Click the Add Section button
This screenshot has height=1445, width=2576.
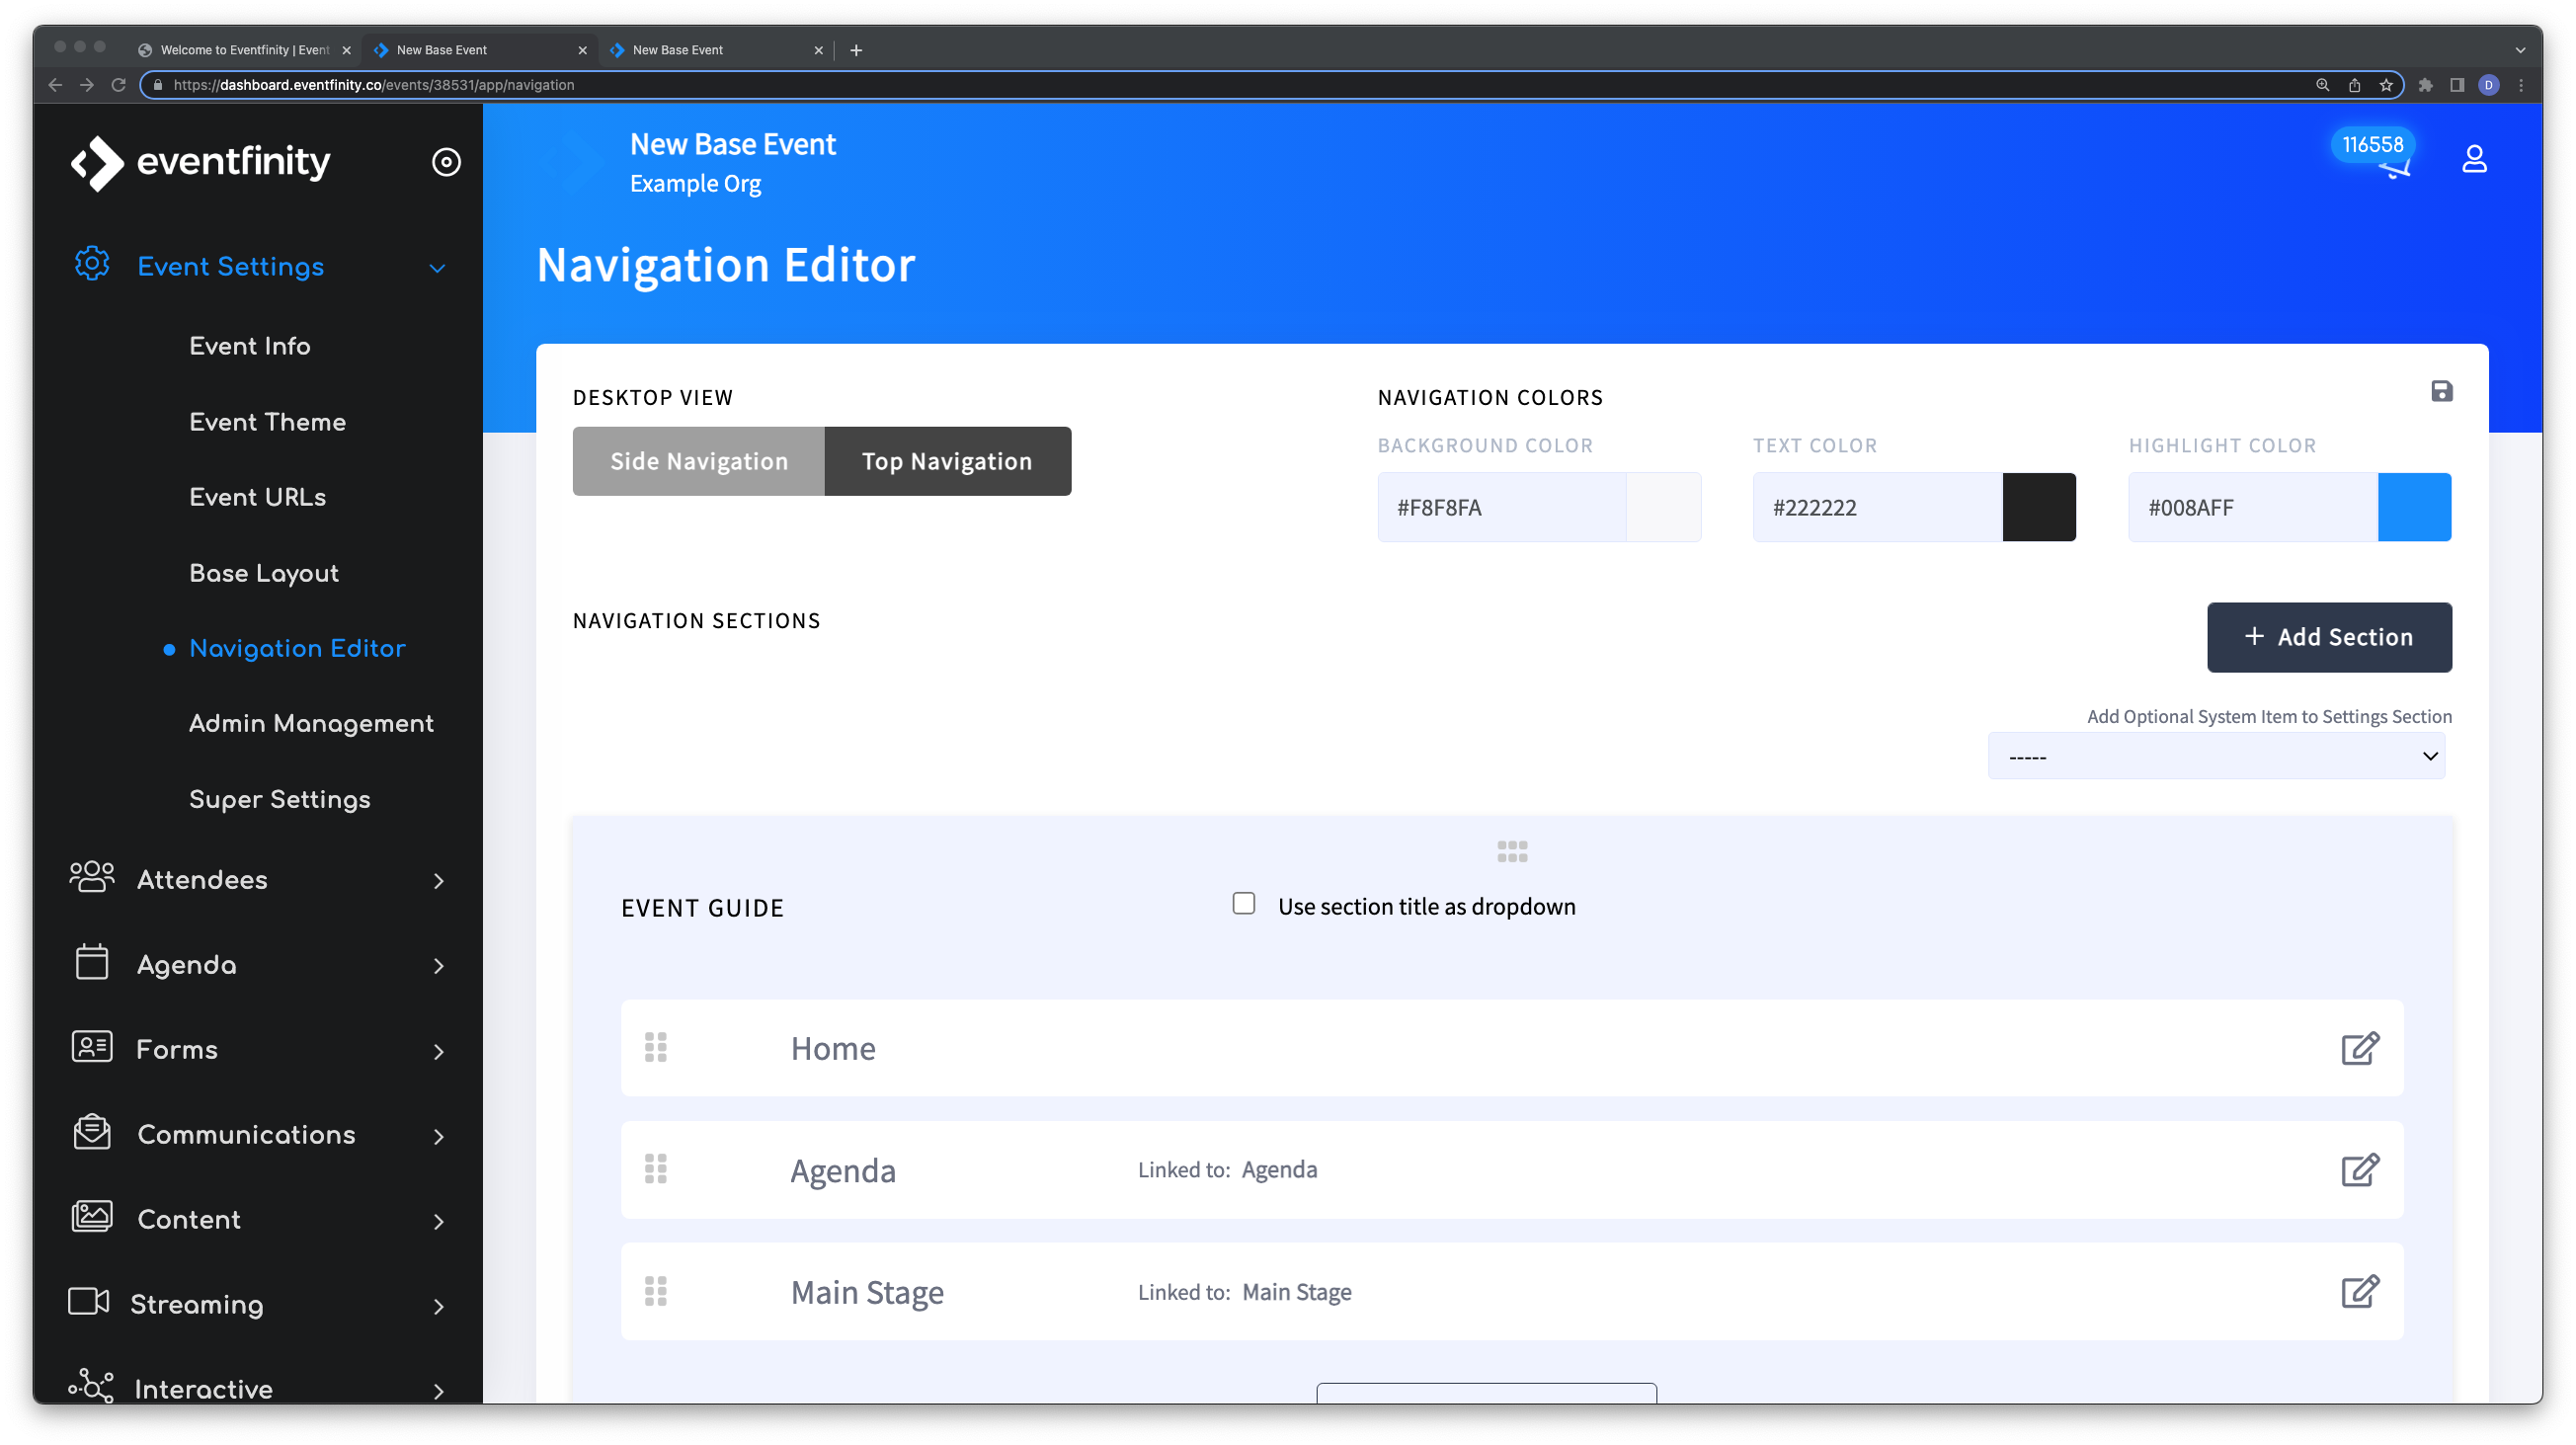(x=2329, y=637)
